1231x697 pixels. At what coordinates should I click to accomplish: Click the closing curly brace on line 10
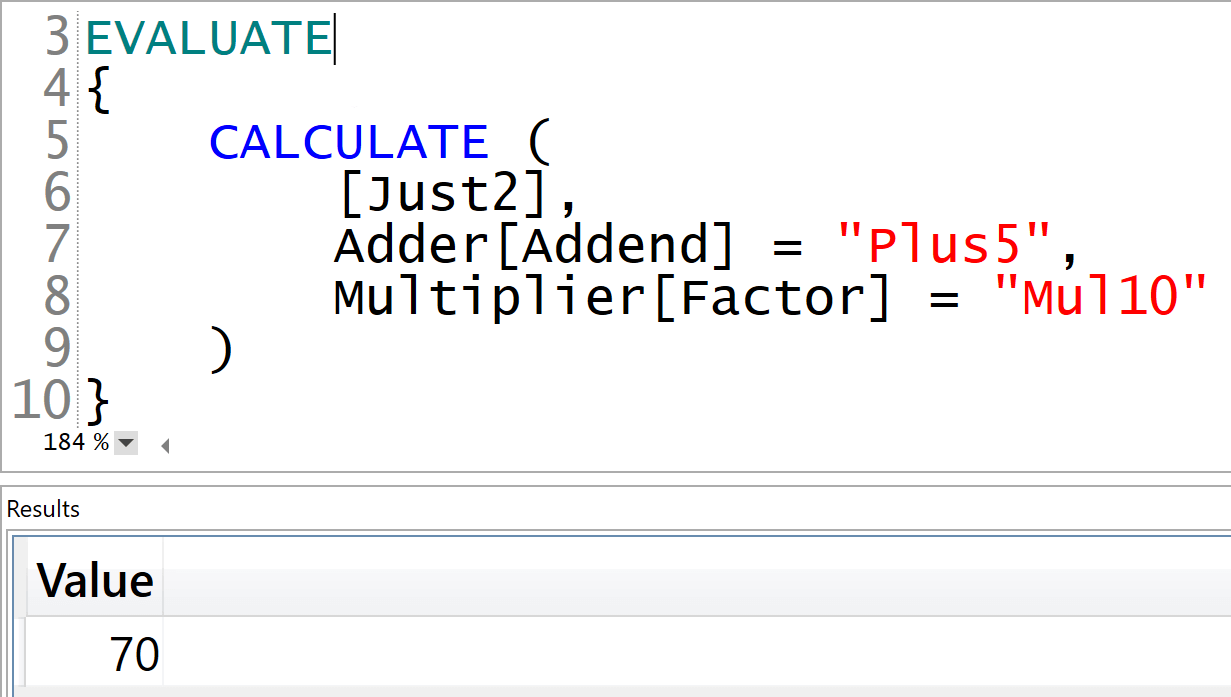pyautogui.click(x=97, y=402)
